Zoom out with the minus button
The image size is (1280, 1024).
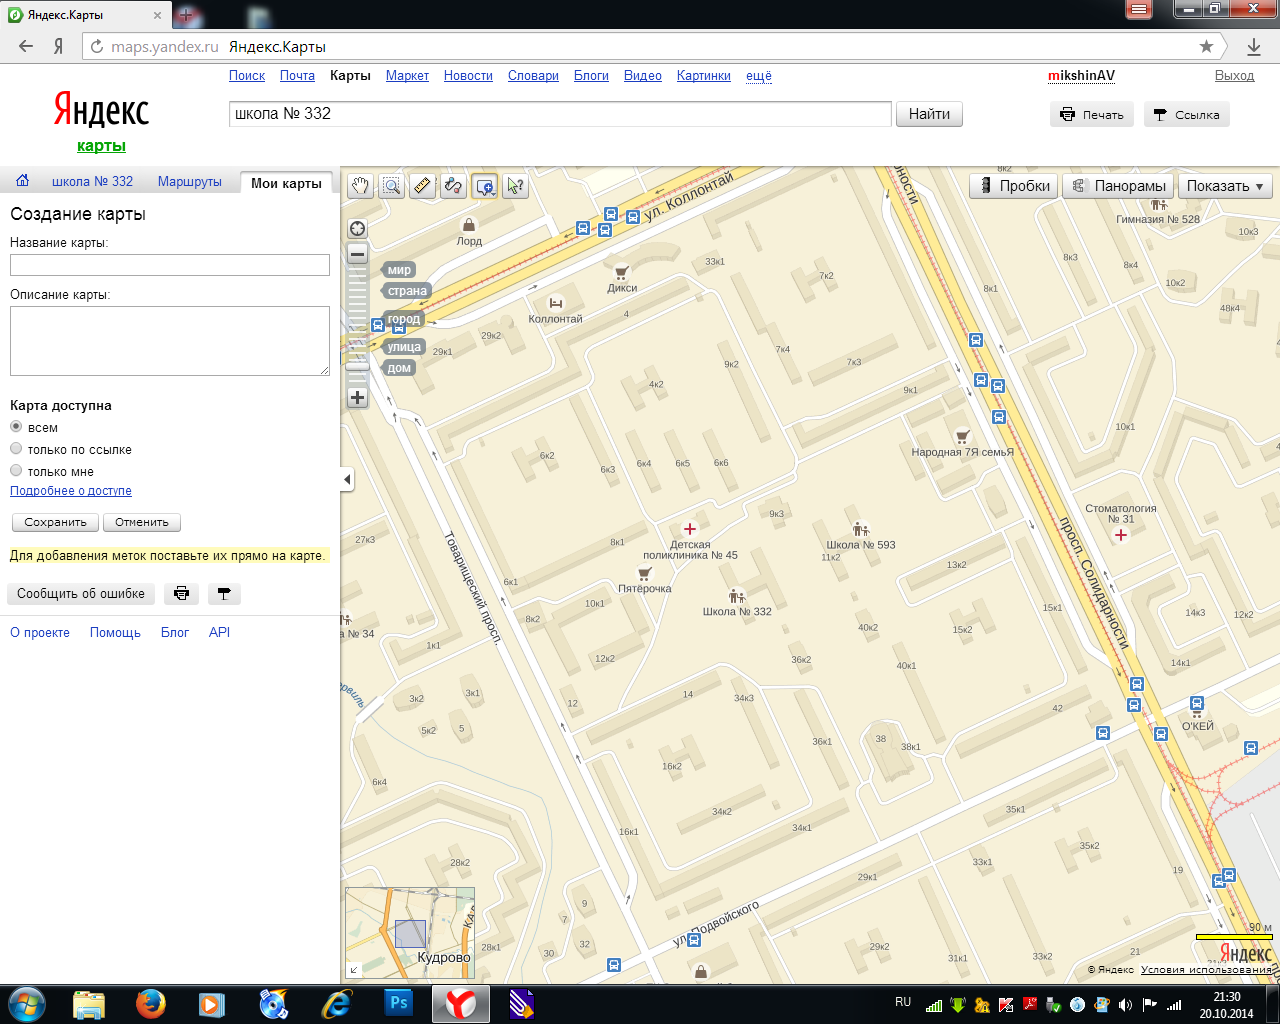[x=357, y=254]
